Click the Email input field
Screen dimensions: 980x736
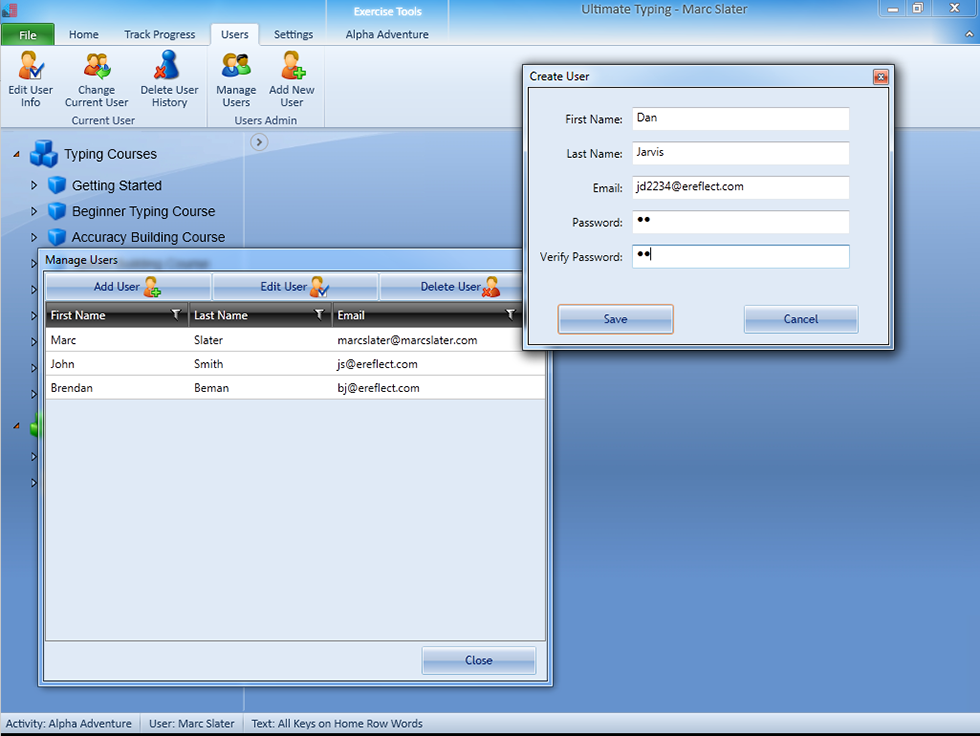740,187
